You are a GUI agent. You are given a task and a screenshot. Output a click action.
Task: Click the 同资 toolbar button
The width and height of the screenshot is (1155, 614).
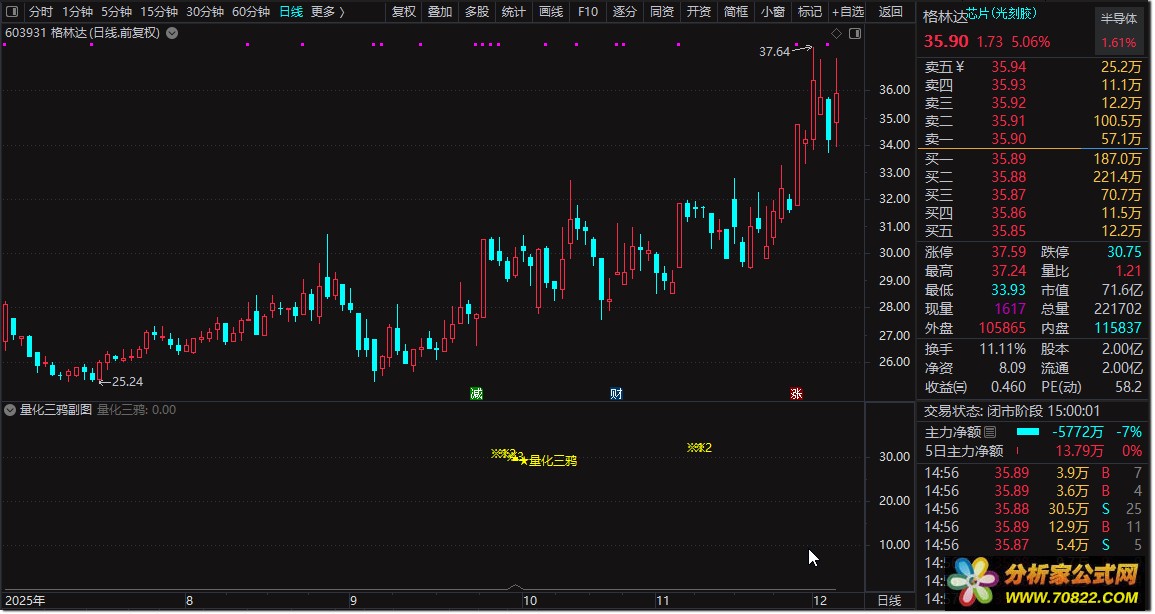[x=661, y=12]
